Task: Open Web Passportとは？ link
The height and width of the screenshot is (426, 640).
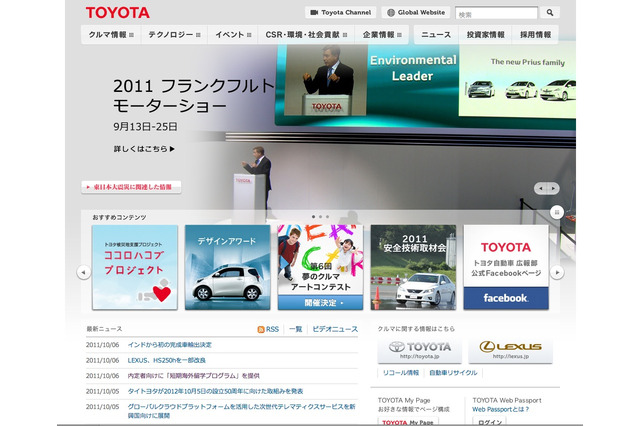Action: 500,409
